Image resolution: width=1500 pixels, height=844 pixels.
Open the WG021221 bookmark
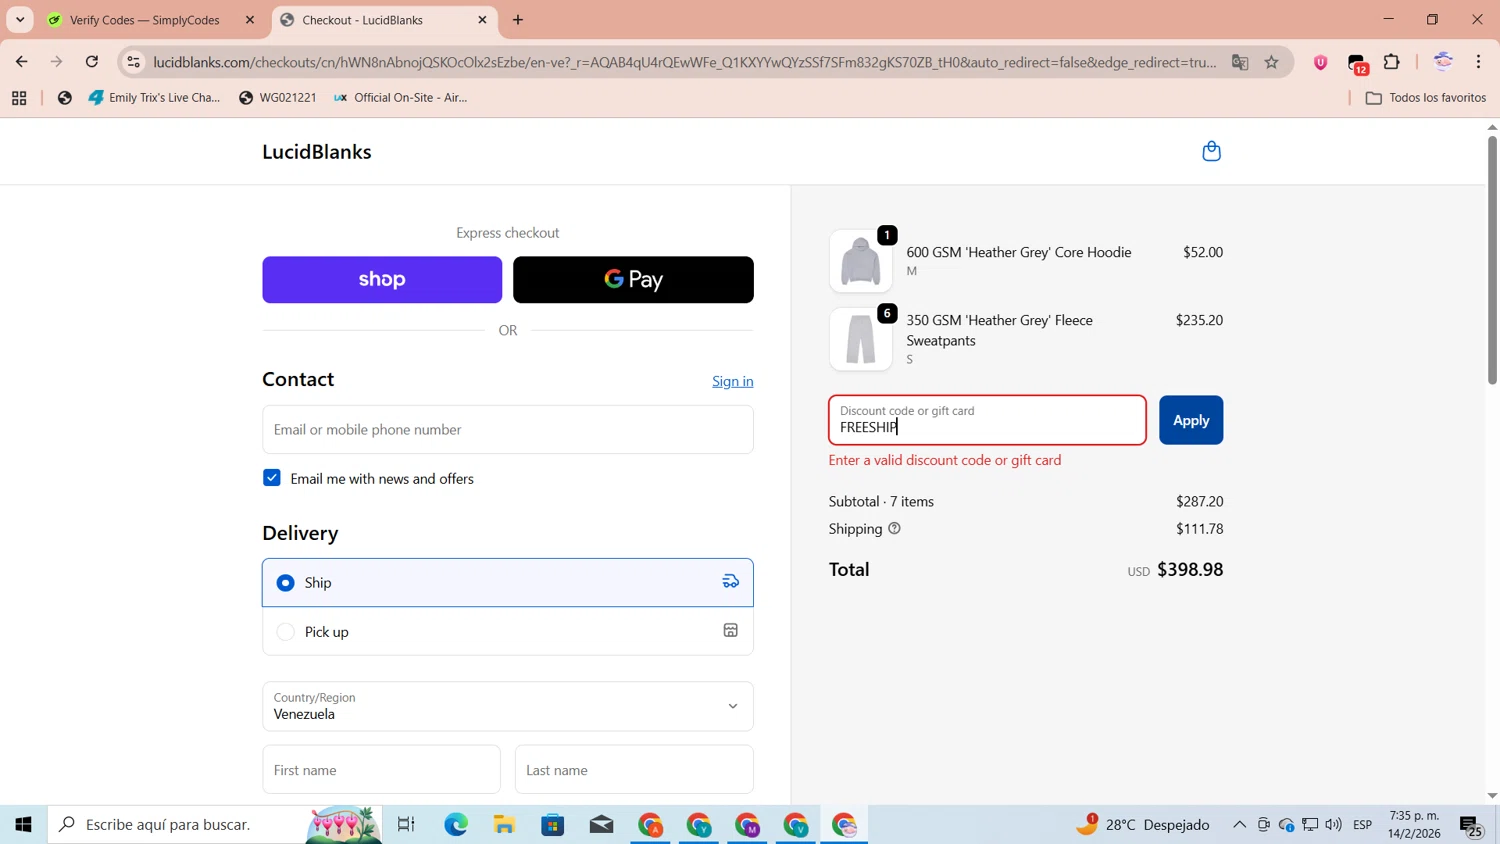[x=278, y=98]
